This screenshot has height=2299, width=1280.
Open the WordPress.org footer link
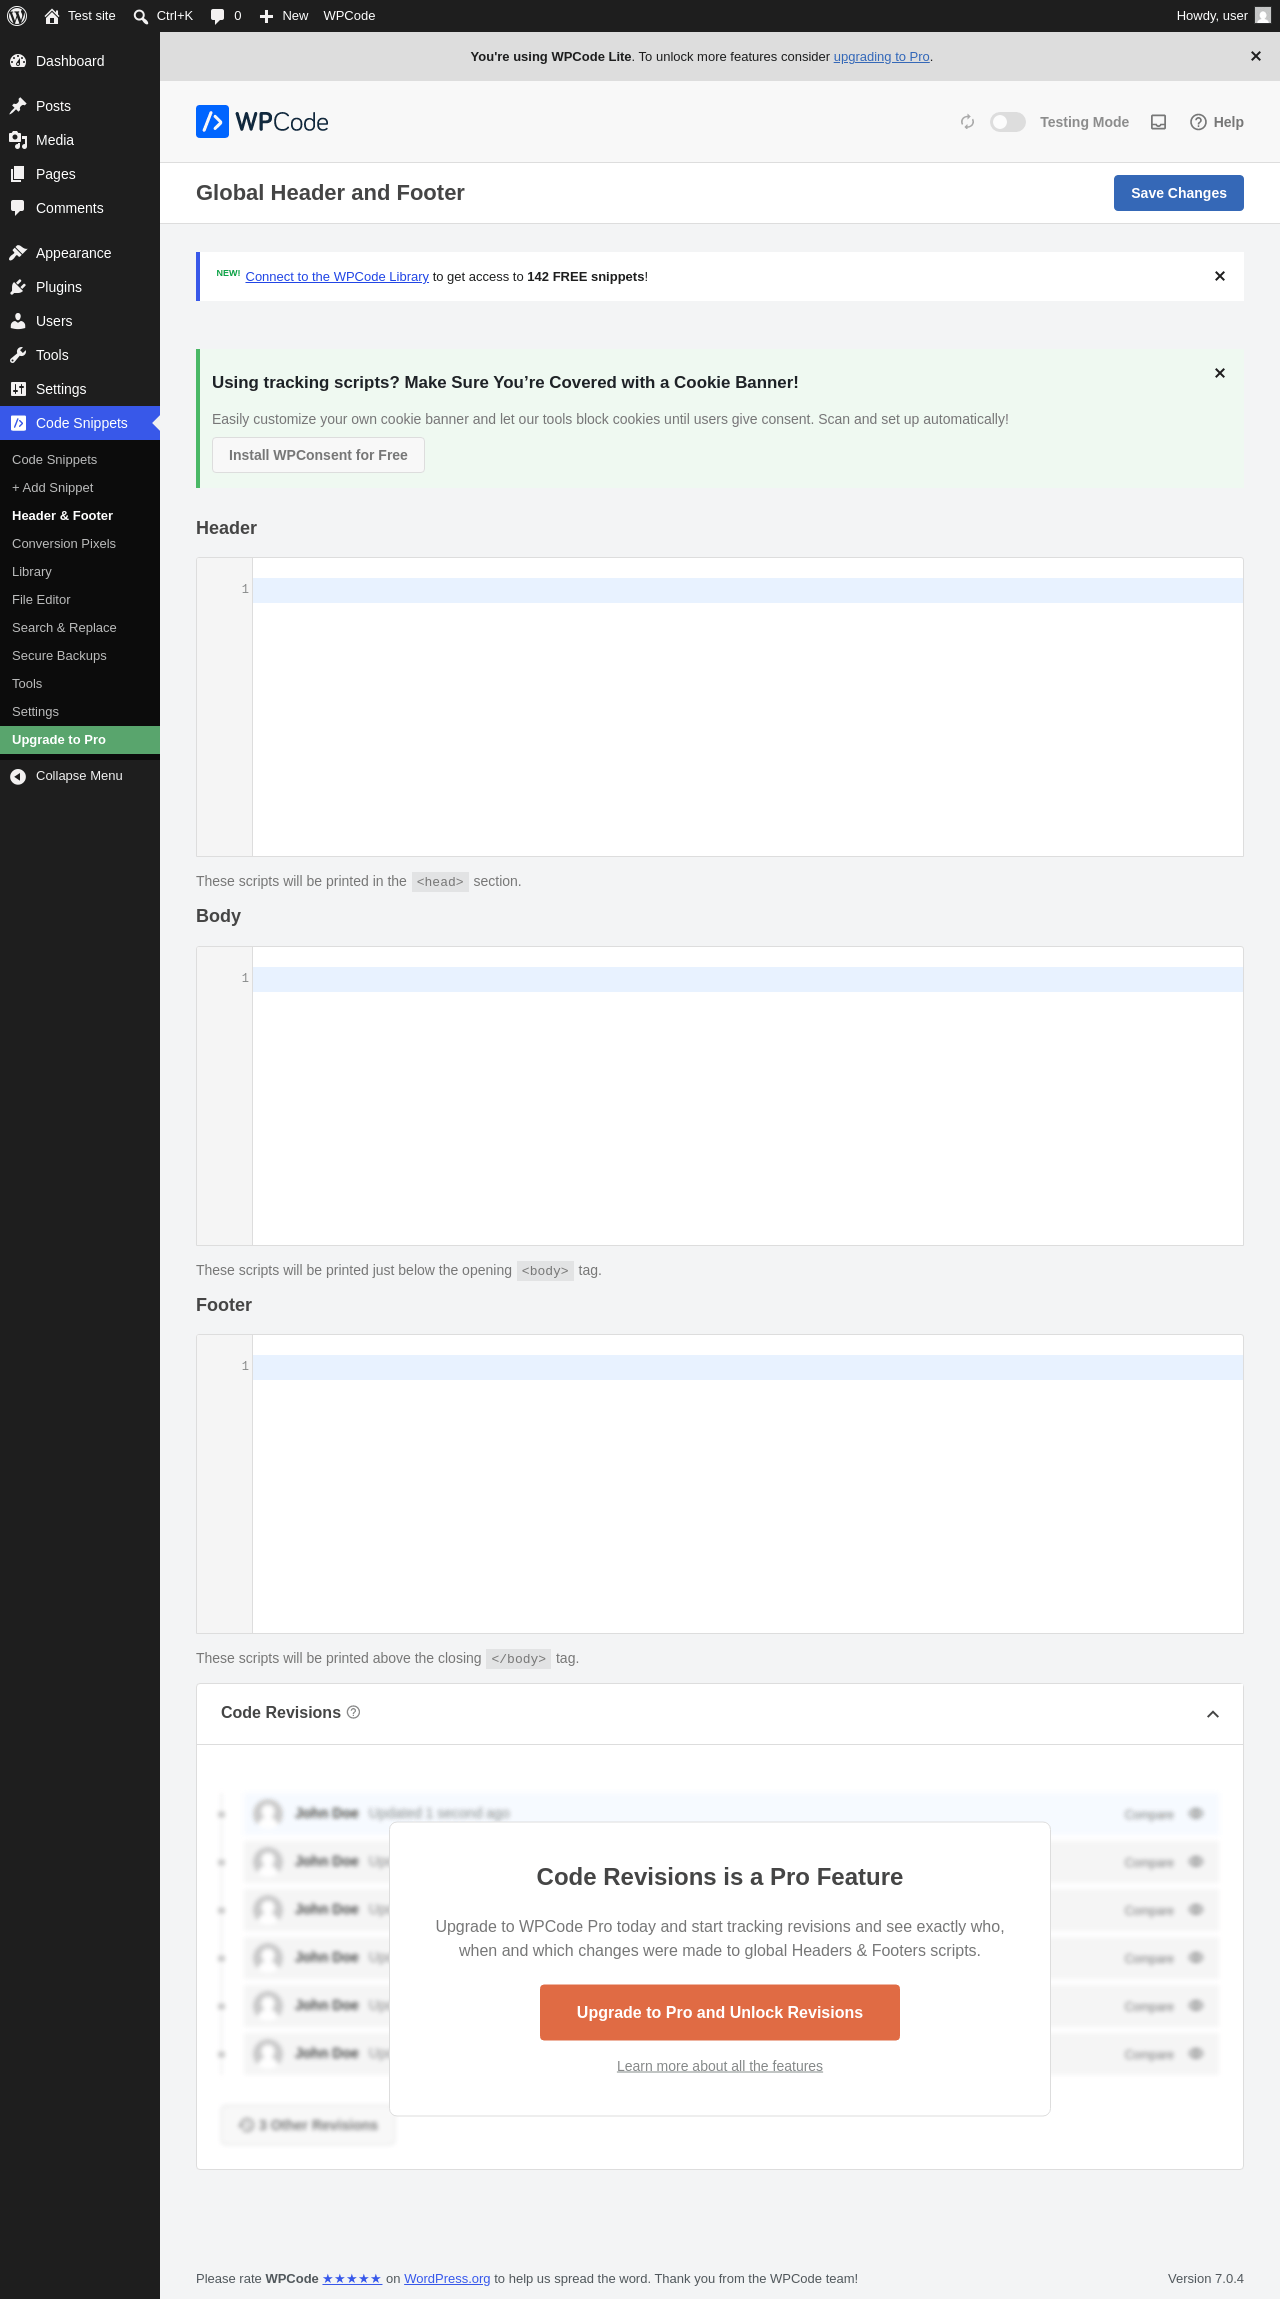pos(447,2279)
